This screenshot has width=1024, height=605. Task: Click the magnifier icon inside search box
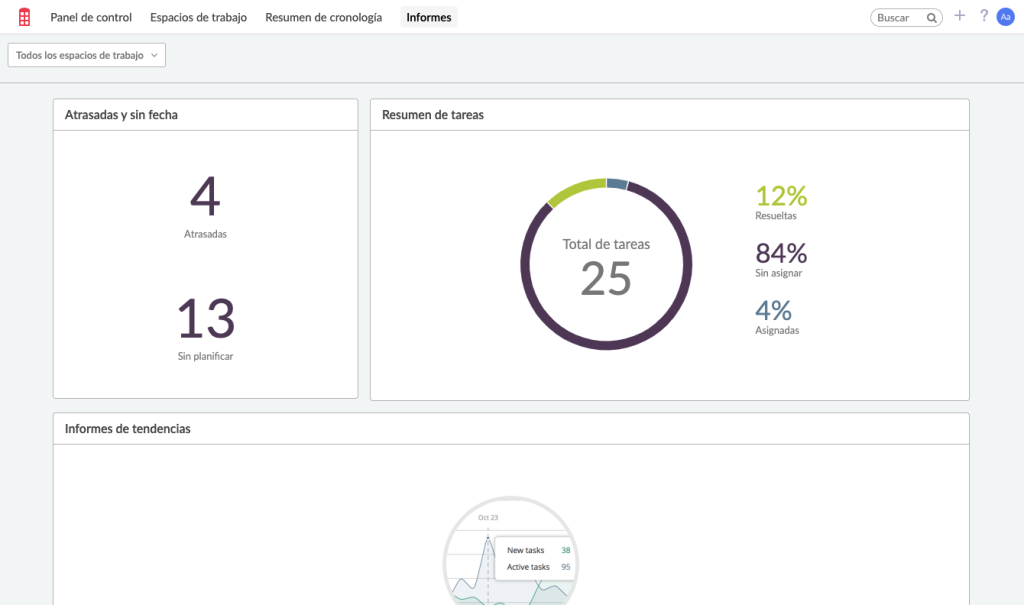click(930, 16)
